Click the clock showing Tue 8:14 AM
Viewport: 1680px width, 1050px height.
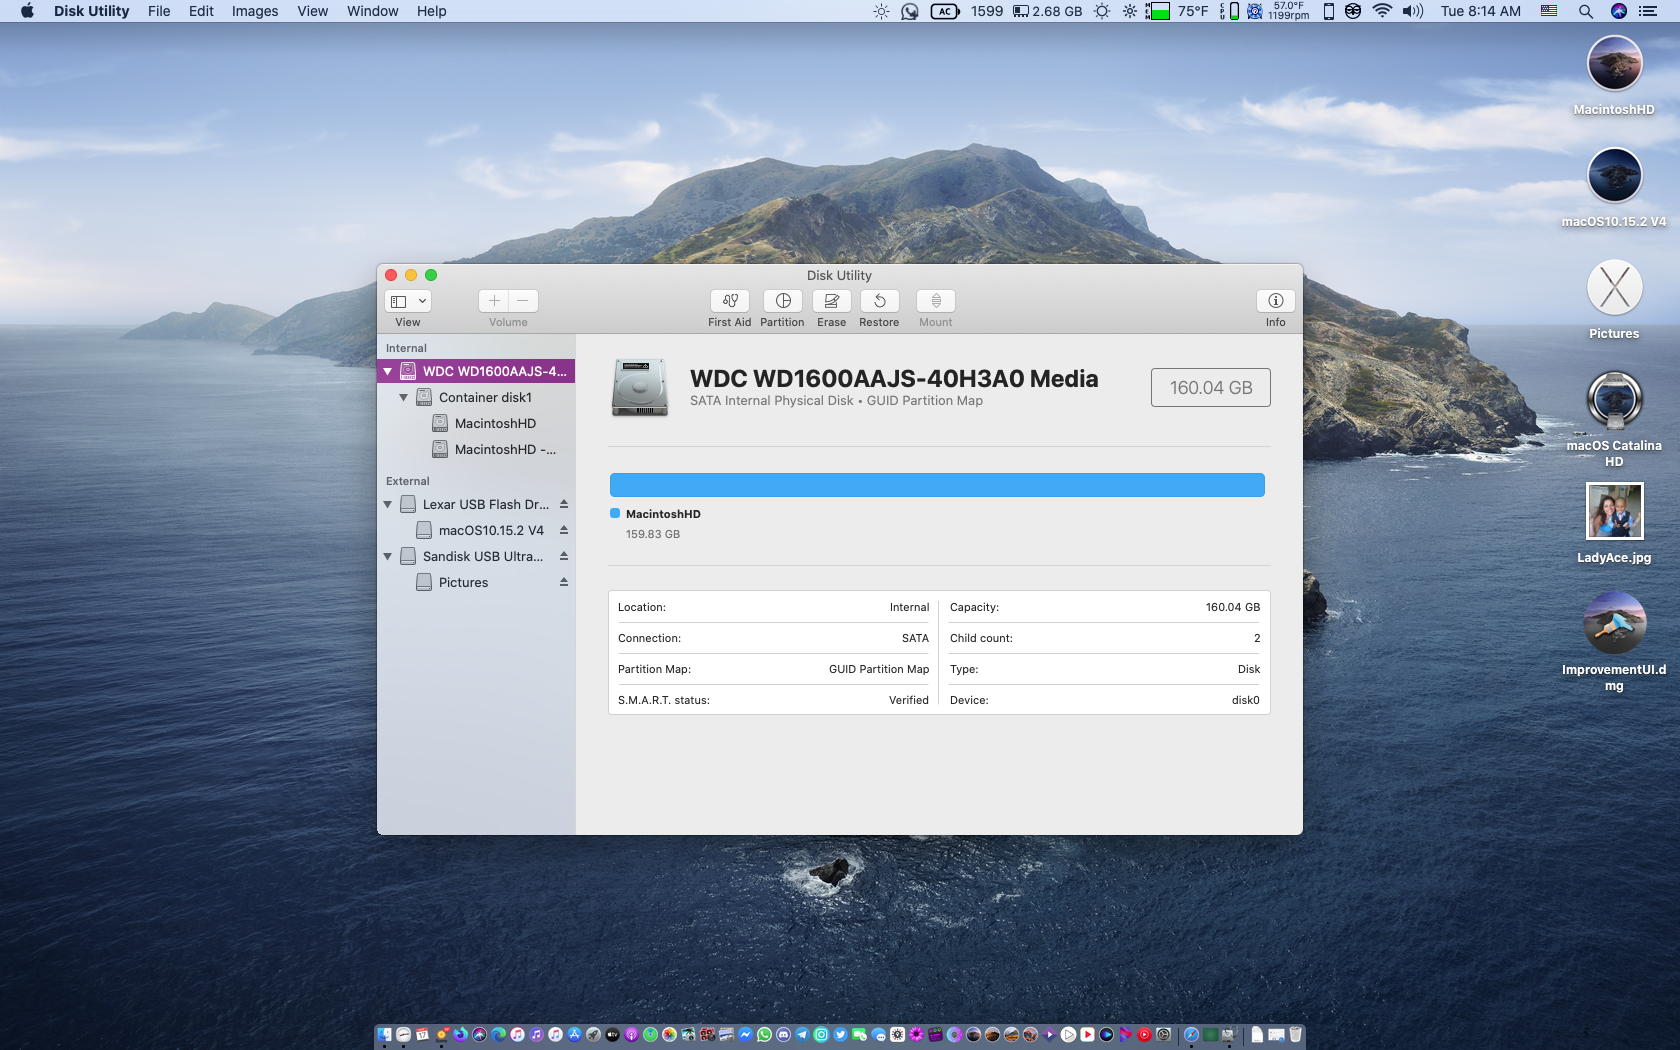click(x=1480, y=11)
